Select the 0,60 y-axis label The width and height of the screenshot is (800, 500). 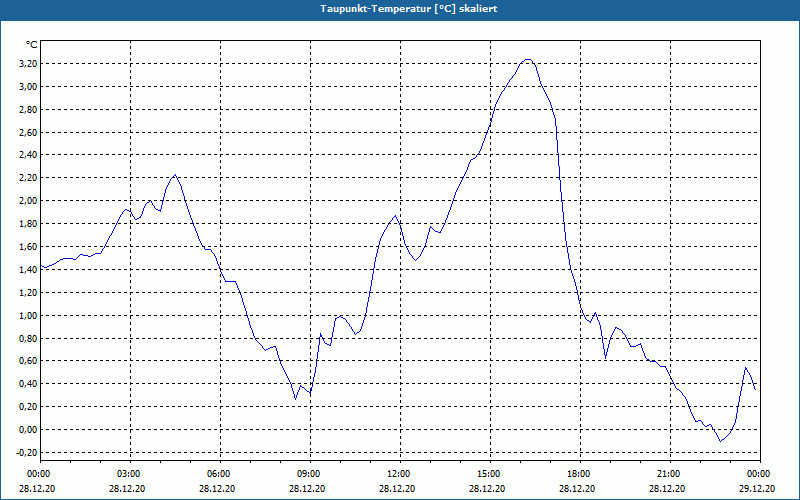point(29,361)
